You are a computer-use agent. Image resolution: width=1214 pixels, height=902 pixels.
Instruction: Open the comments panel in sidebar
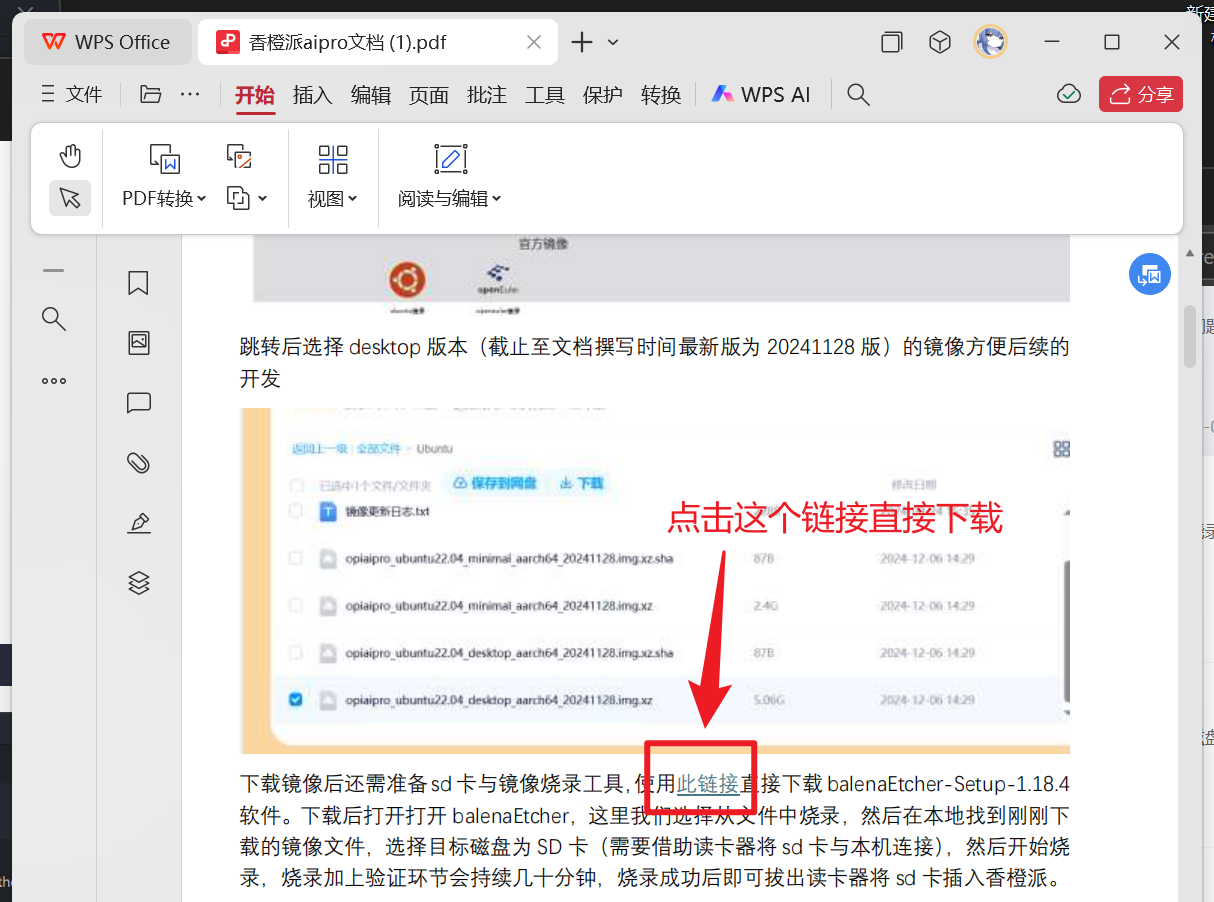pos(139,403)
